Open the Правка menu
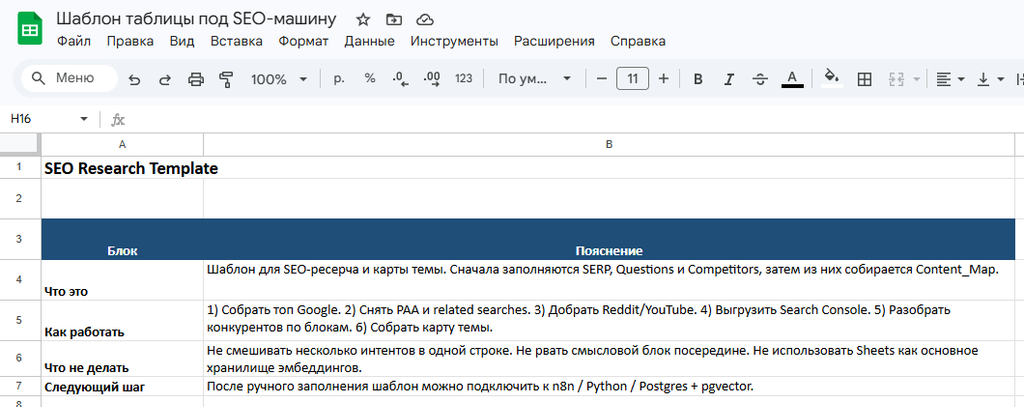The width and height of the screenshot is (1024, 407). 130,41
